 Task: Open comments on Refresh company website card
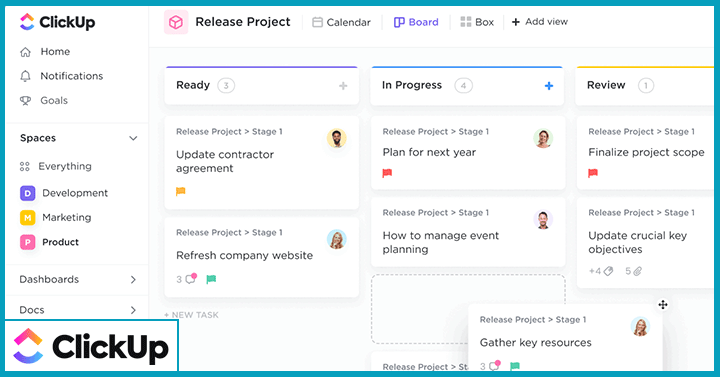coord(190,278)
